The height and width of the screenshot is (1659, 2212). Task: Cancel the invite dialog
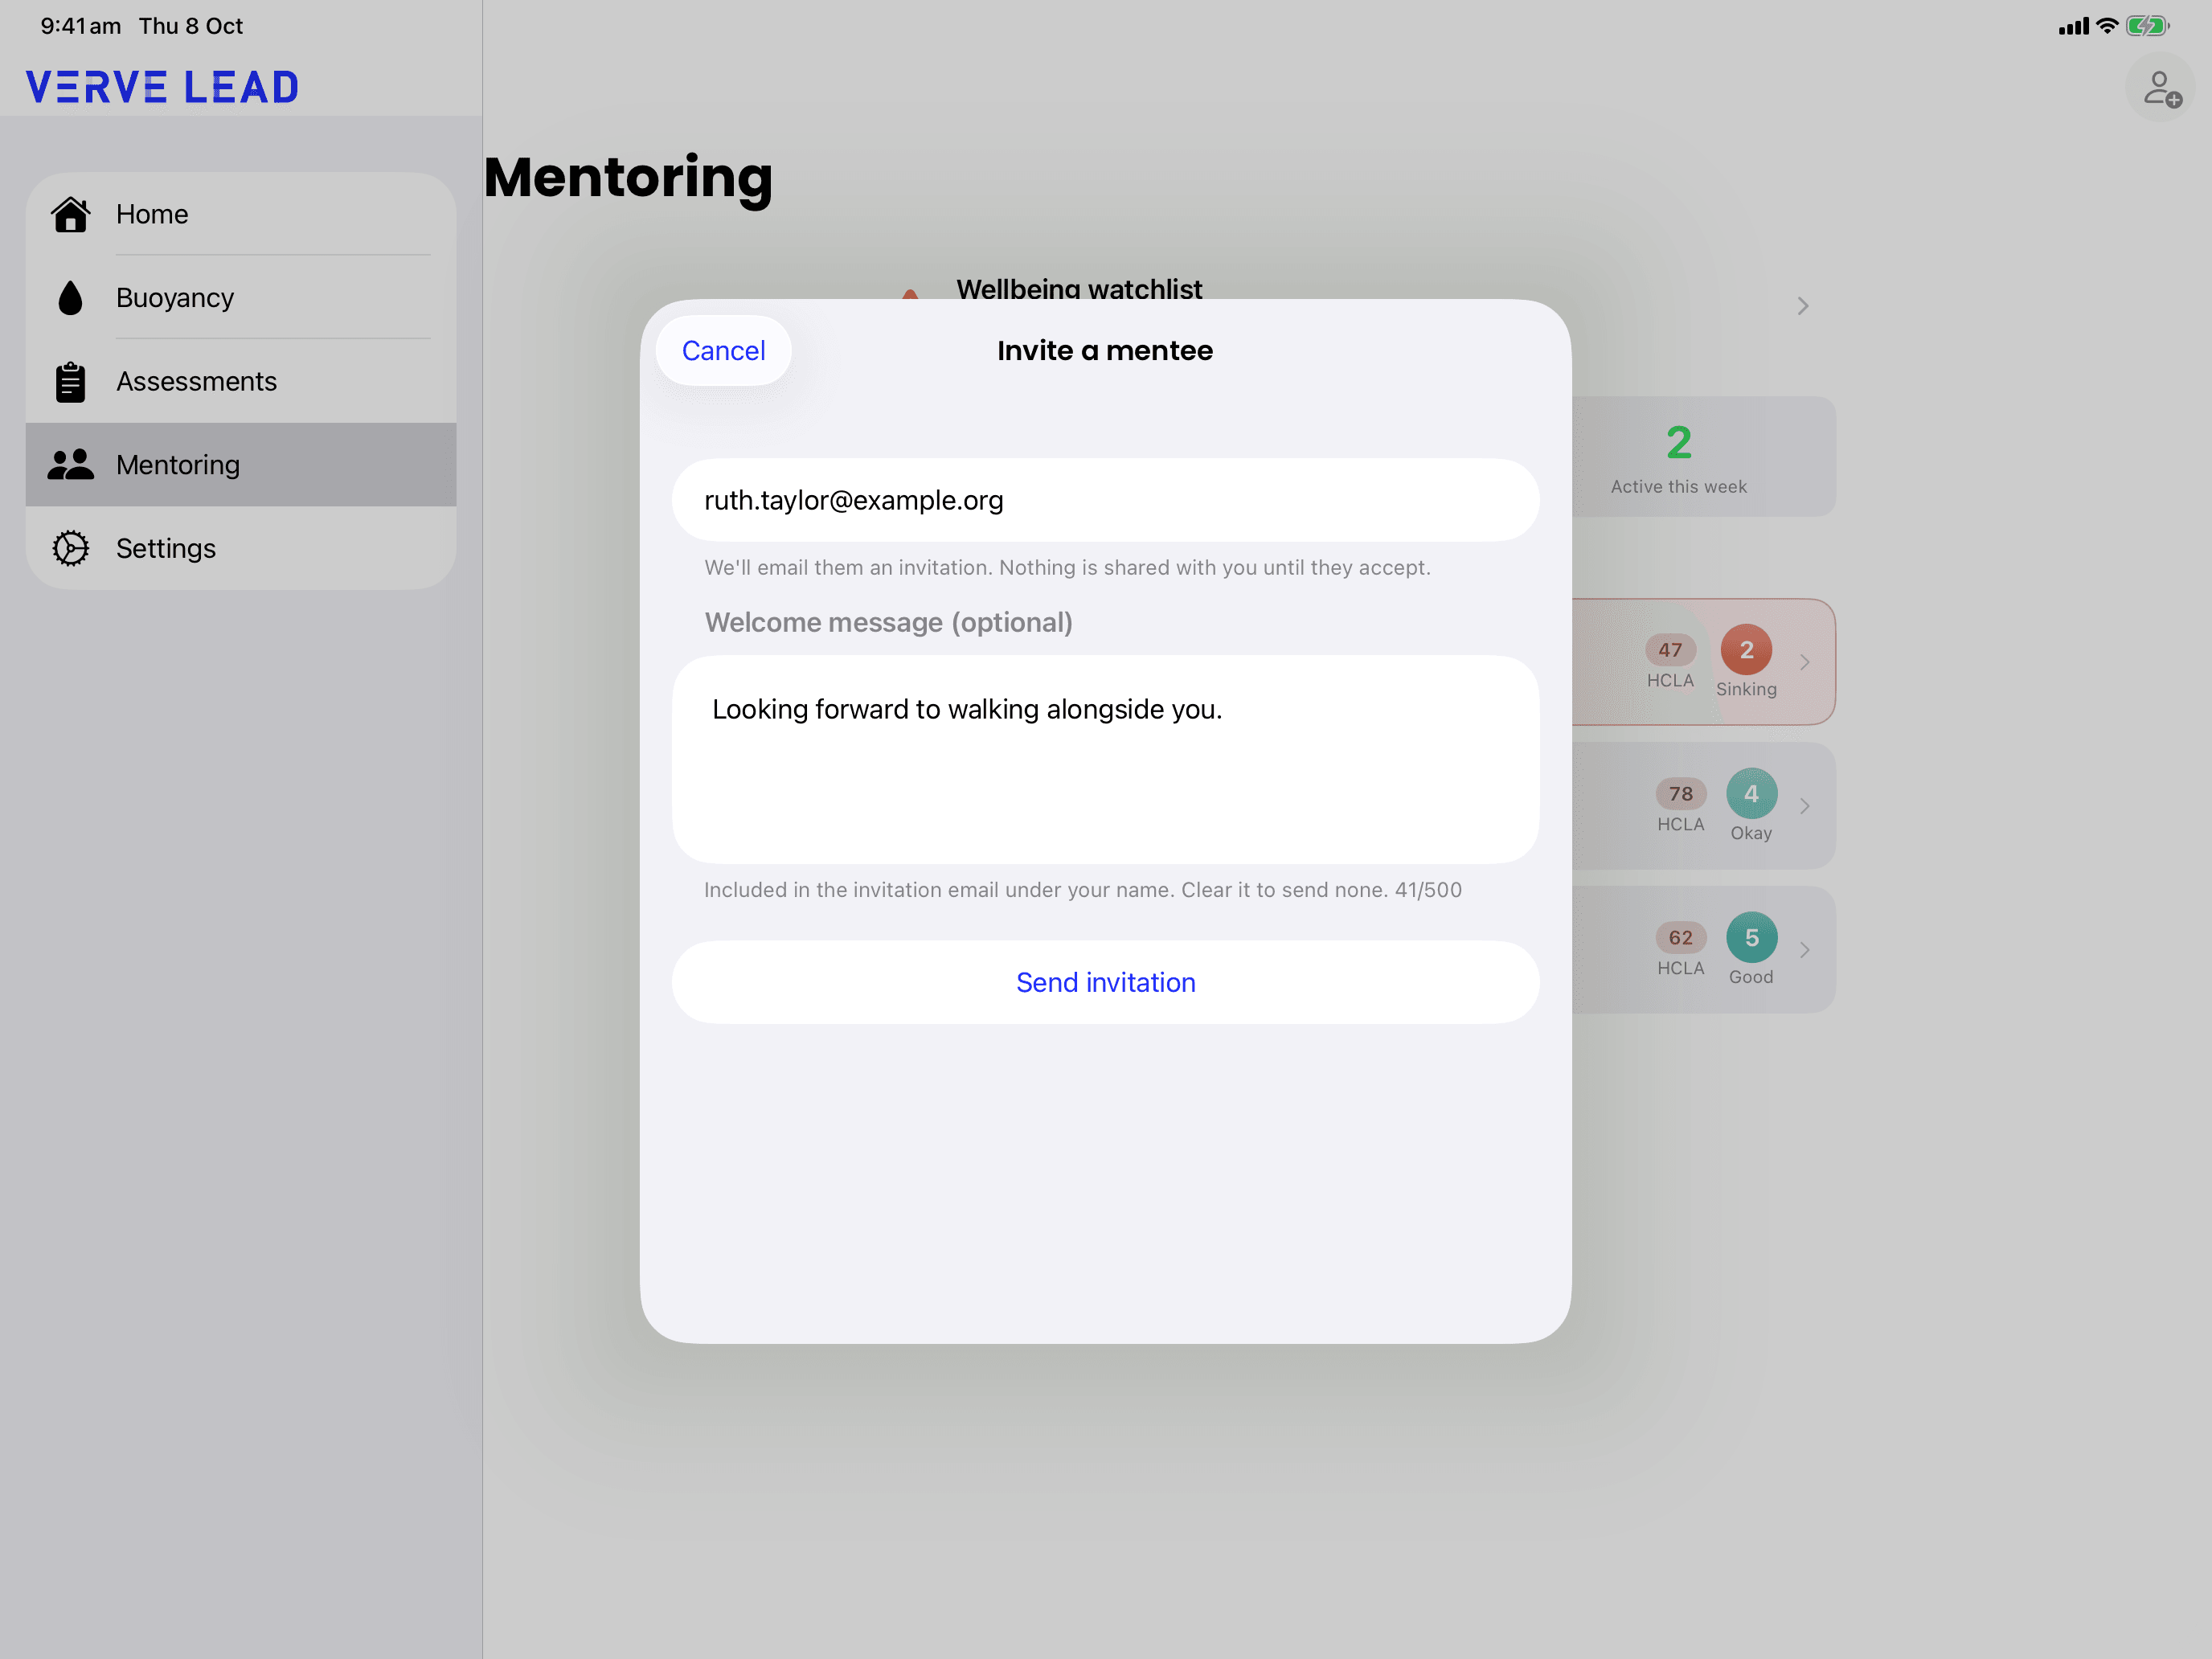click(723, 351)
